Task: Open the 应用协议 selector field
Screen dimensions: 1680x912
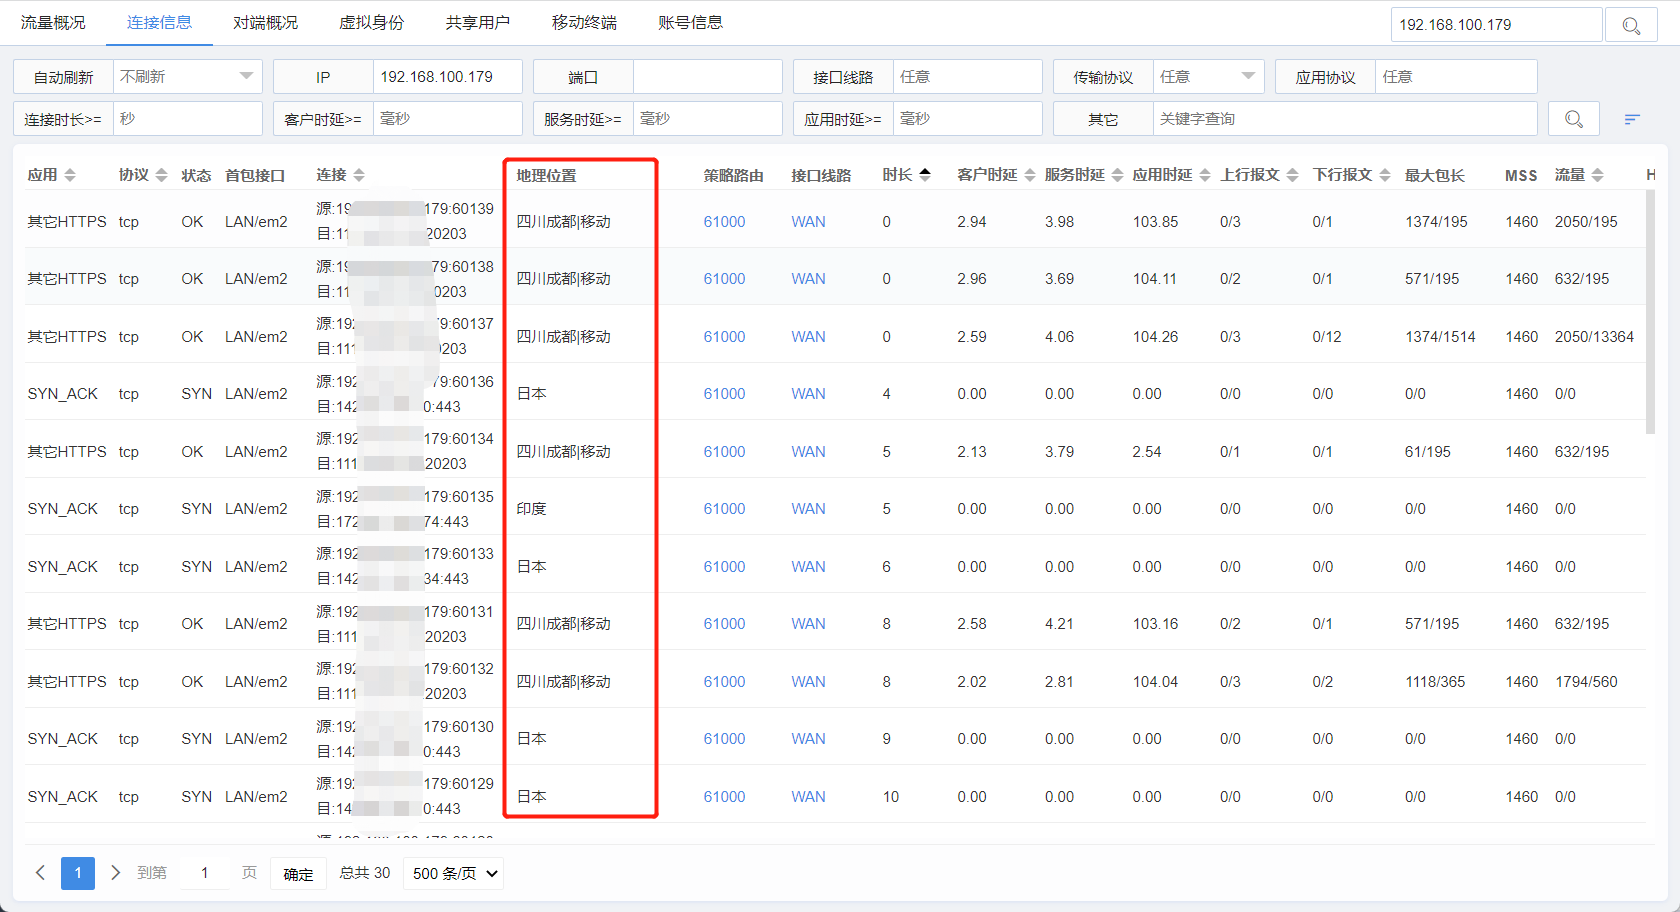Action: click(x=1456, y=77)
